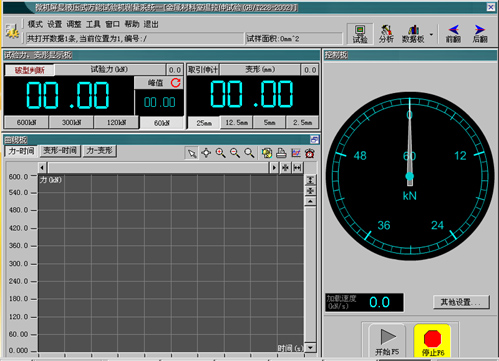Click the data record status text field
The width and height of the screenshot is (499, 361).
click(x=135, y=39)
